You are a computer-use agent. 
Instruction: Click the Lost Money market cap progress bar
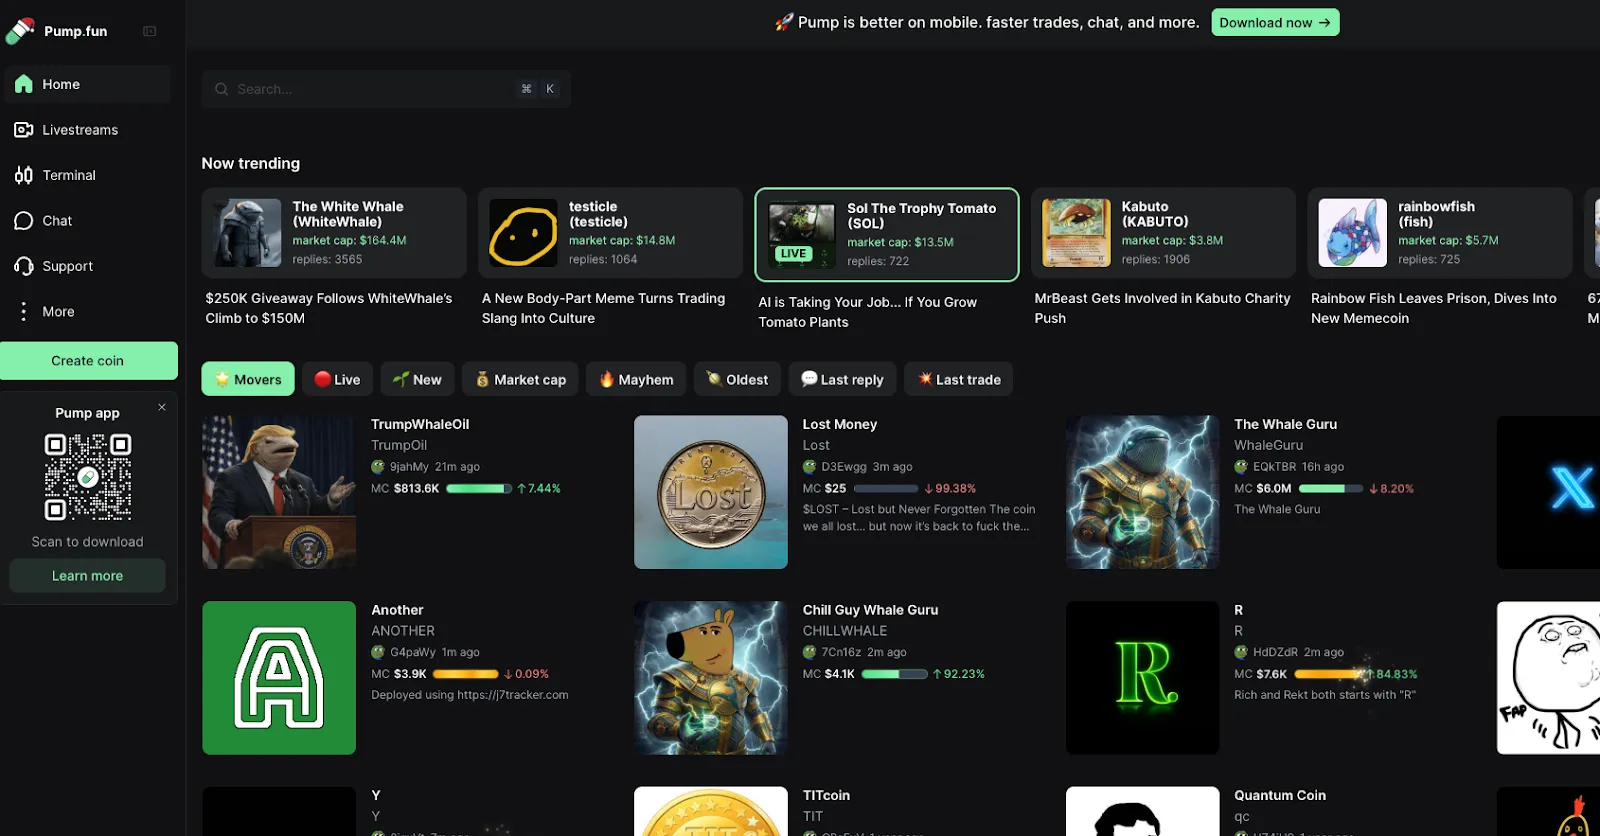click(886, 489)
